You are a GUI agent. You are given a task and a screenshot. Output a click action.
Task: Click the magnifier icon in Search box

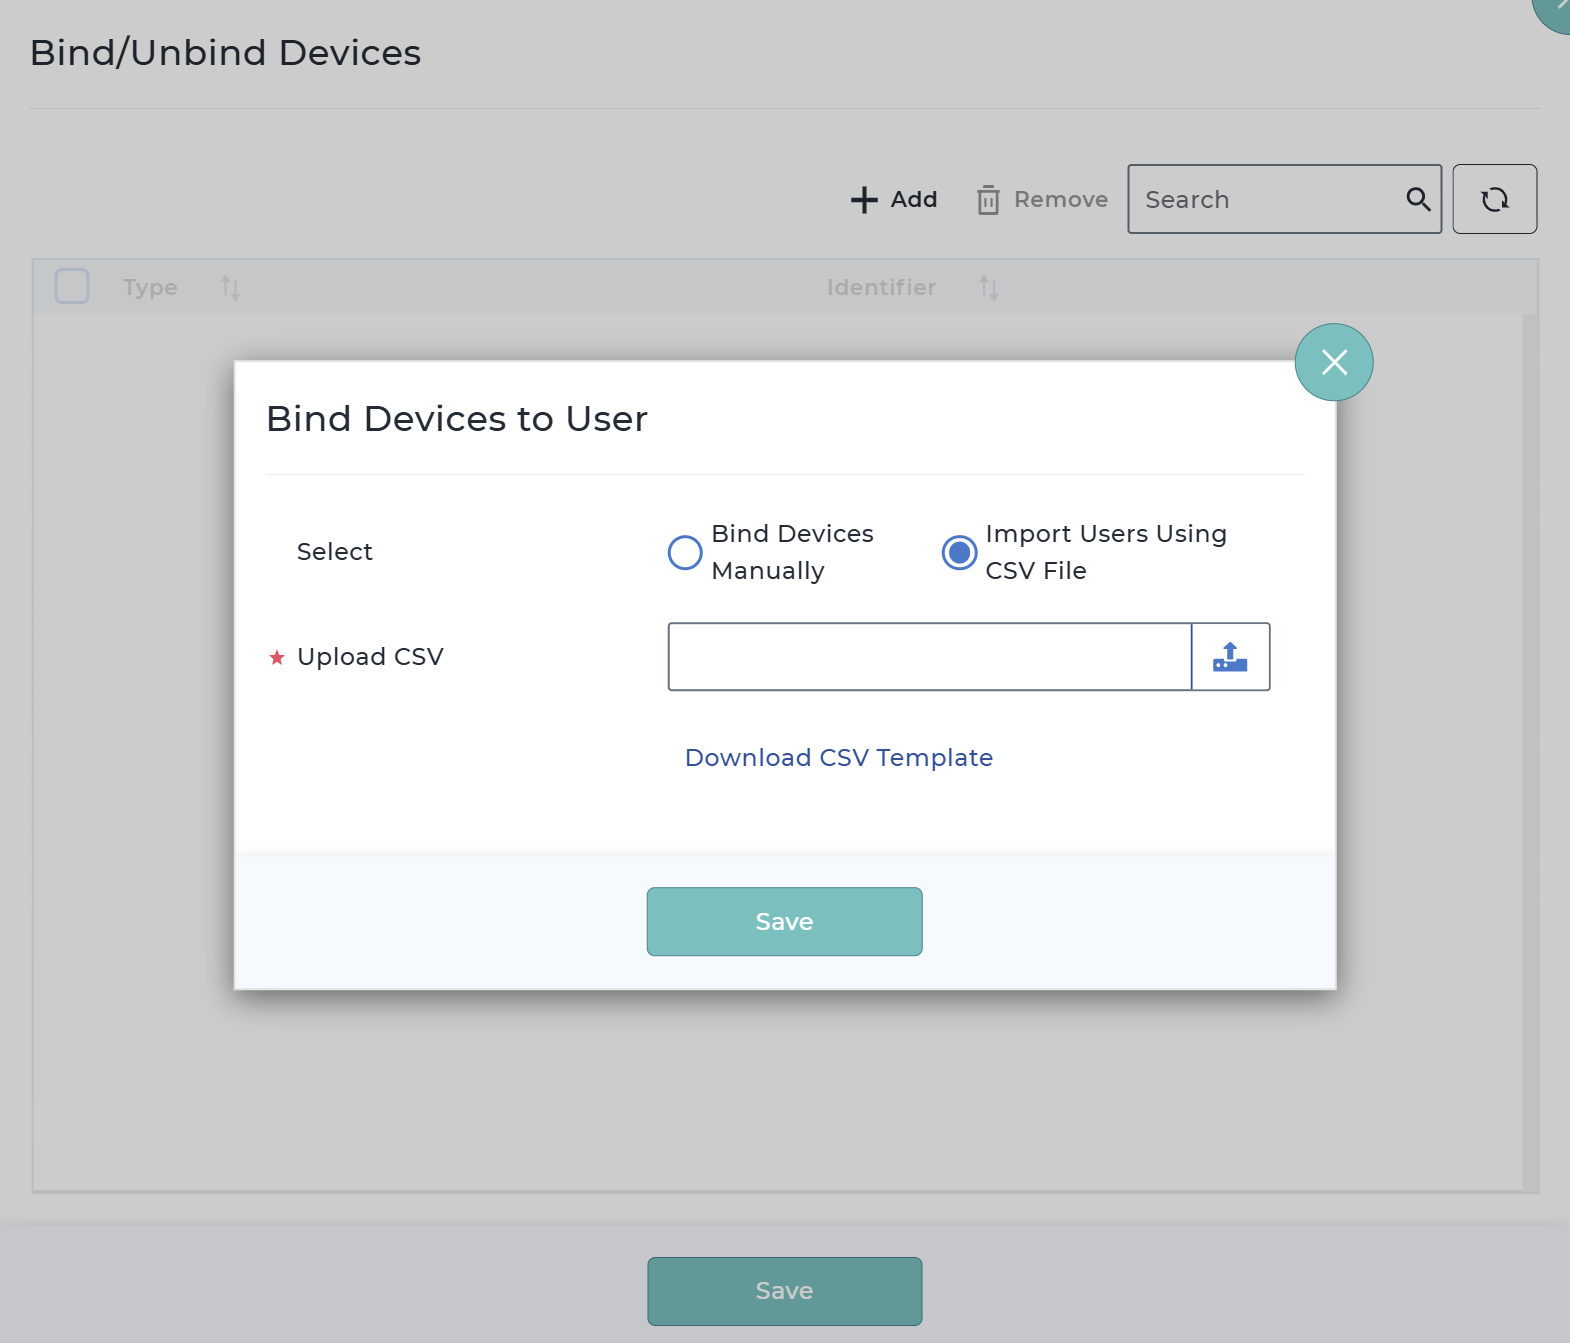click(1418, 199)
